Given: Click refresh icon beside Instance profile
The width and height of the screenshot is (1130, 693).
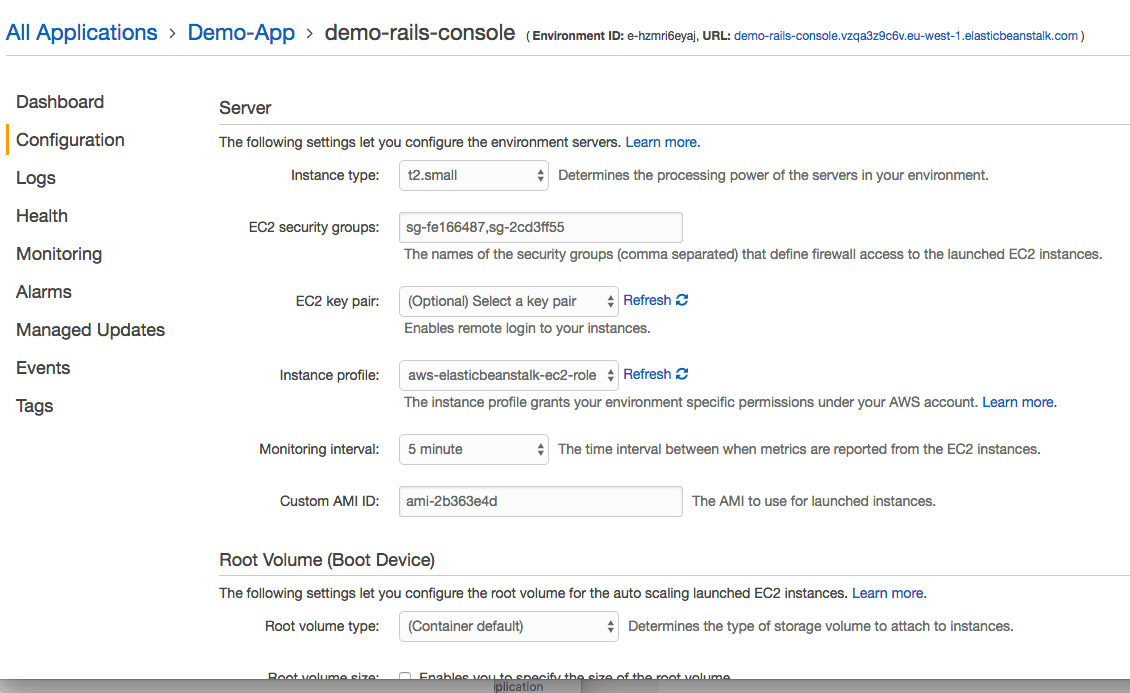Looking at the screenshot, I should coord(682,374).
